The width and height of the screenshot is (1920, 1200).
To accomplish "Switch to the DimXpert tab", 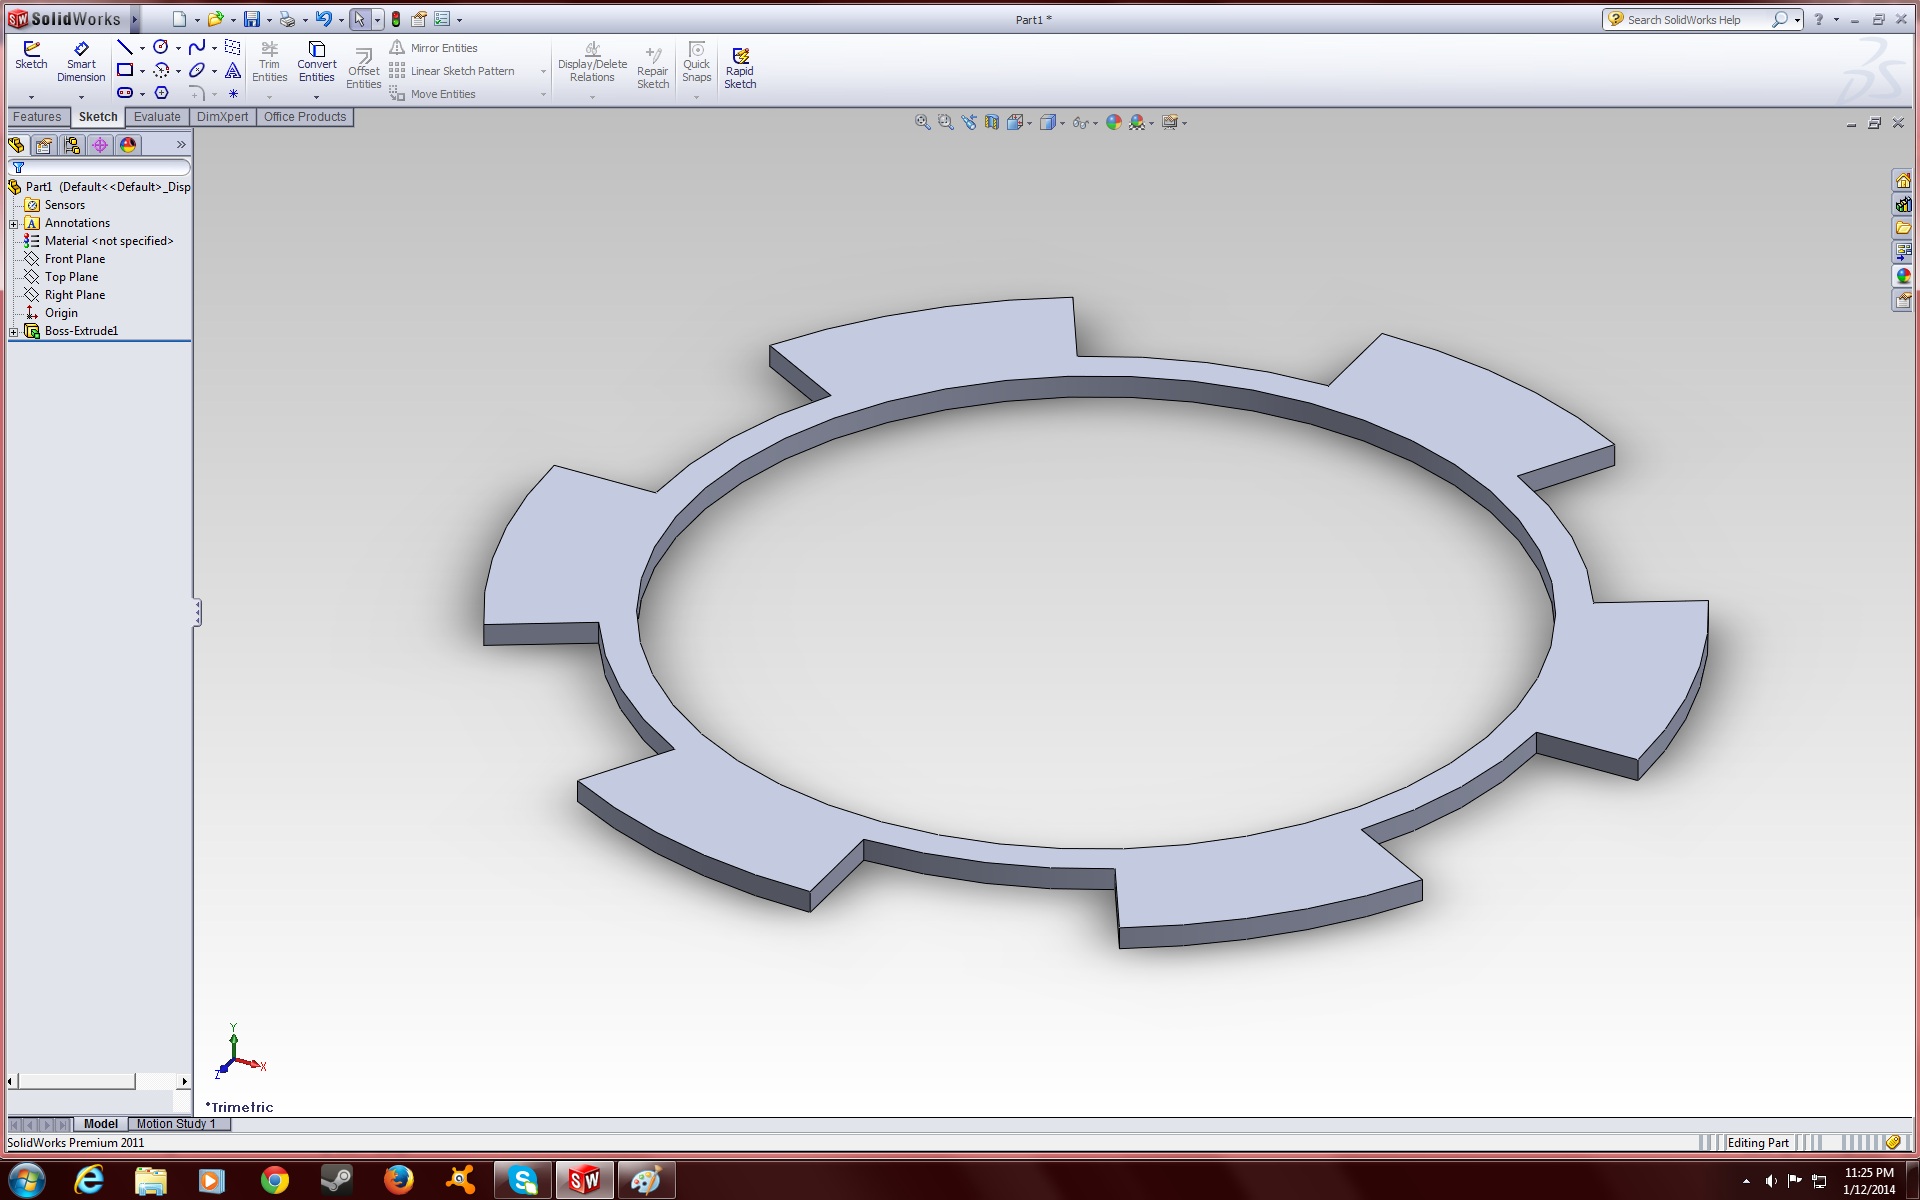I will tap(222, 117).
